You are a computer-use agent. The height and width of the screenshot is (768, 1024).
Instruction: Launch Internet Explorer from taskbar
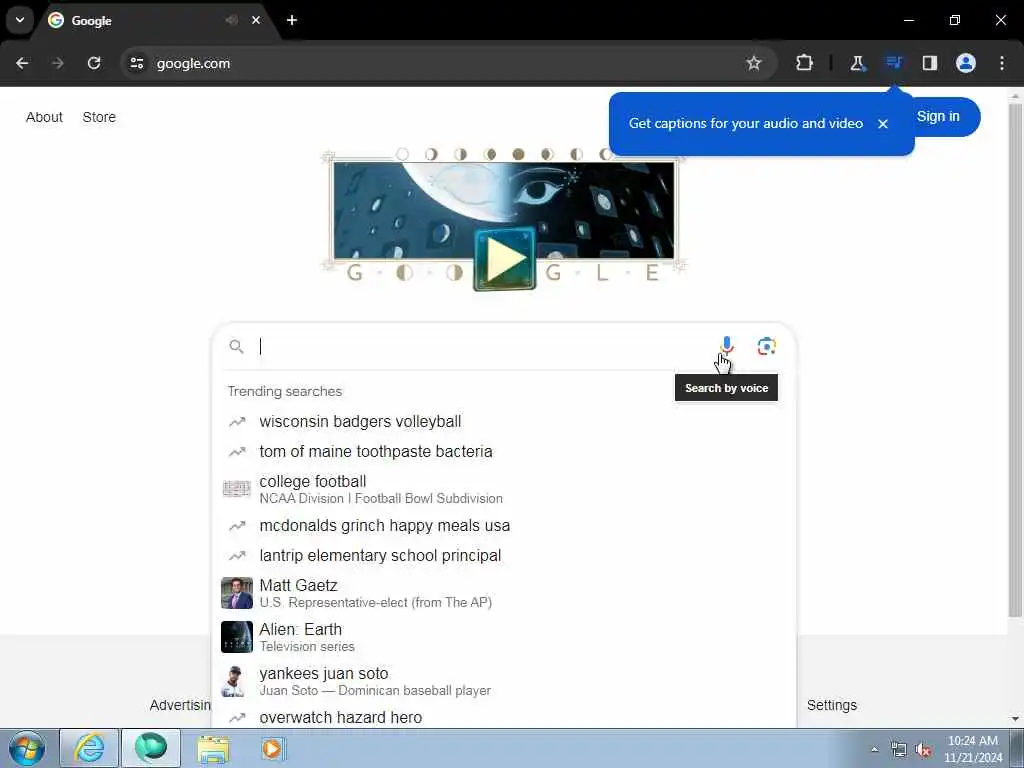pos(89,748)
